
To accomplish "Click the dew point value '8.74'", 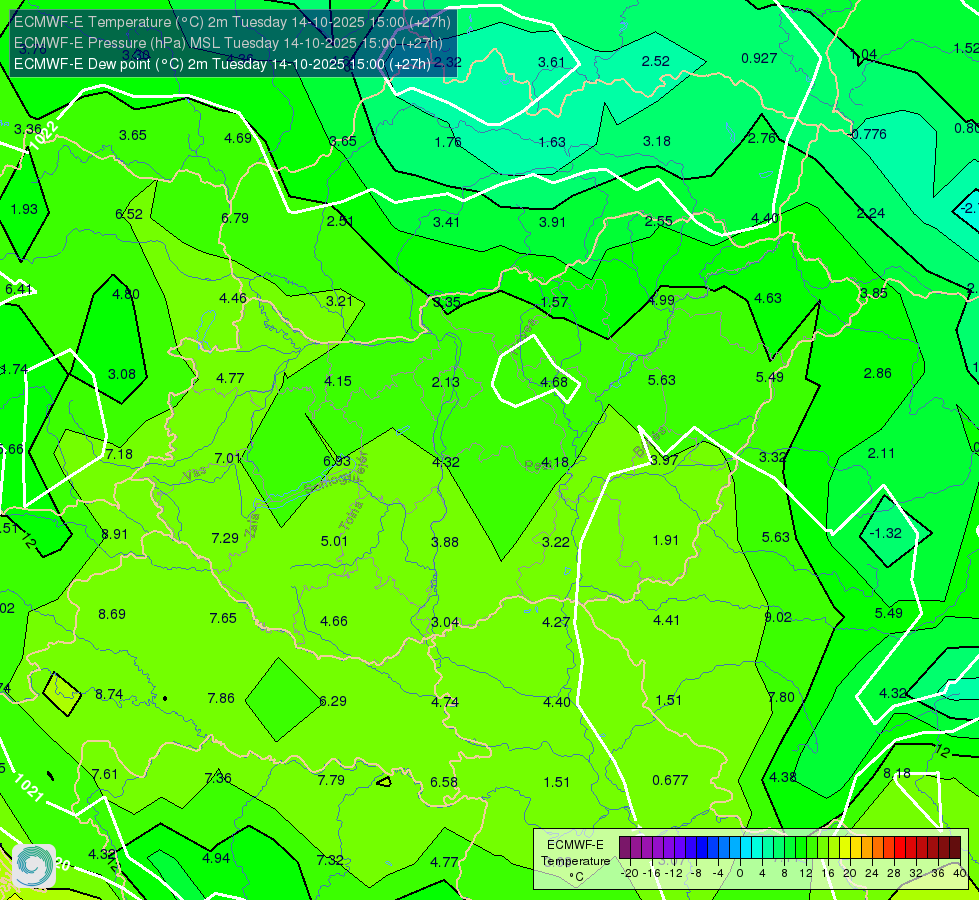I will point(109,695).
